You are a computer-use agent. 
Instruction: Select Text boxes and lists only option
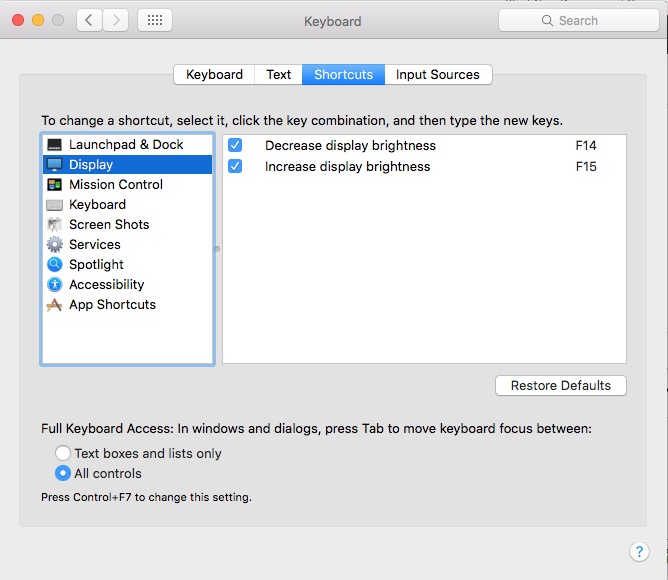coord(63,453)
